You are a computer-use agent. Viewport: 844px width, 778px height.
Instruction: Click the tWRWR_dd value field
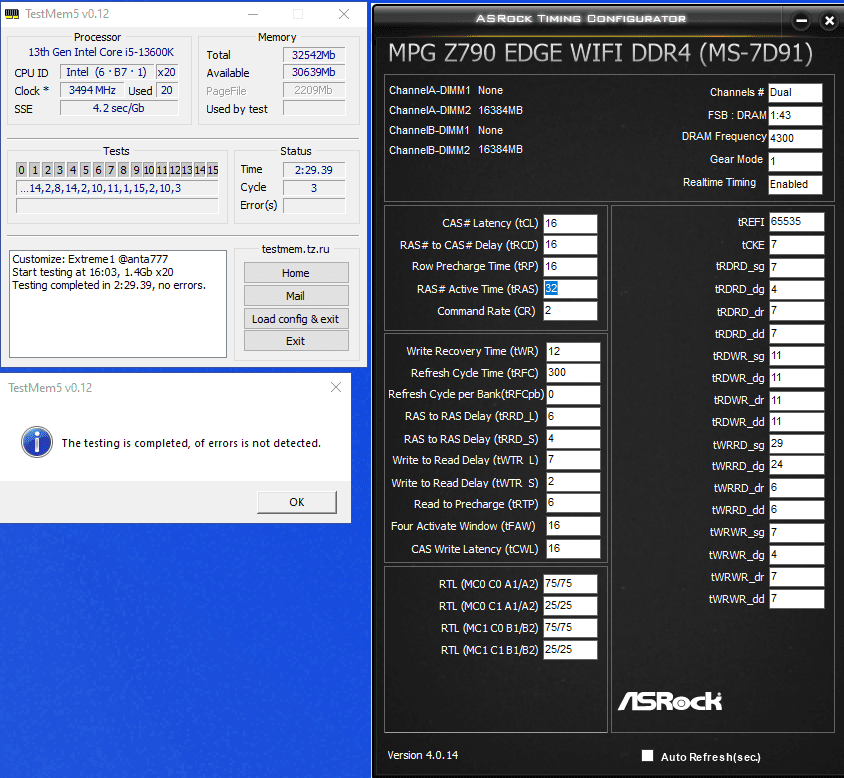pos(796,599)
